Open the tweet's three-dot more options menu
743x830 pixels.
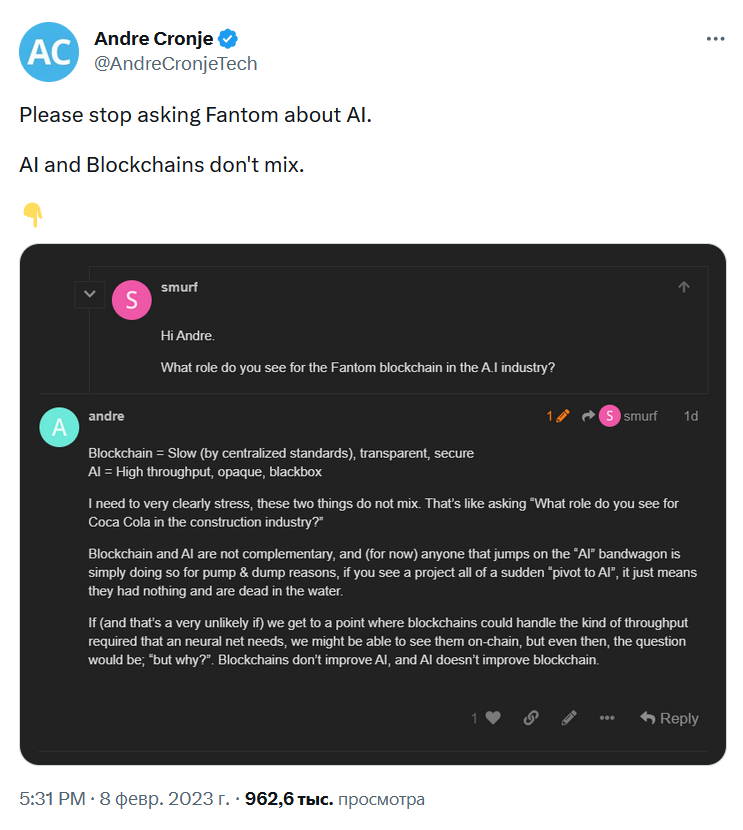coord(715,39)
